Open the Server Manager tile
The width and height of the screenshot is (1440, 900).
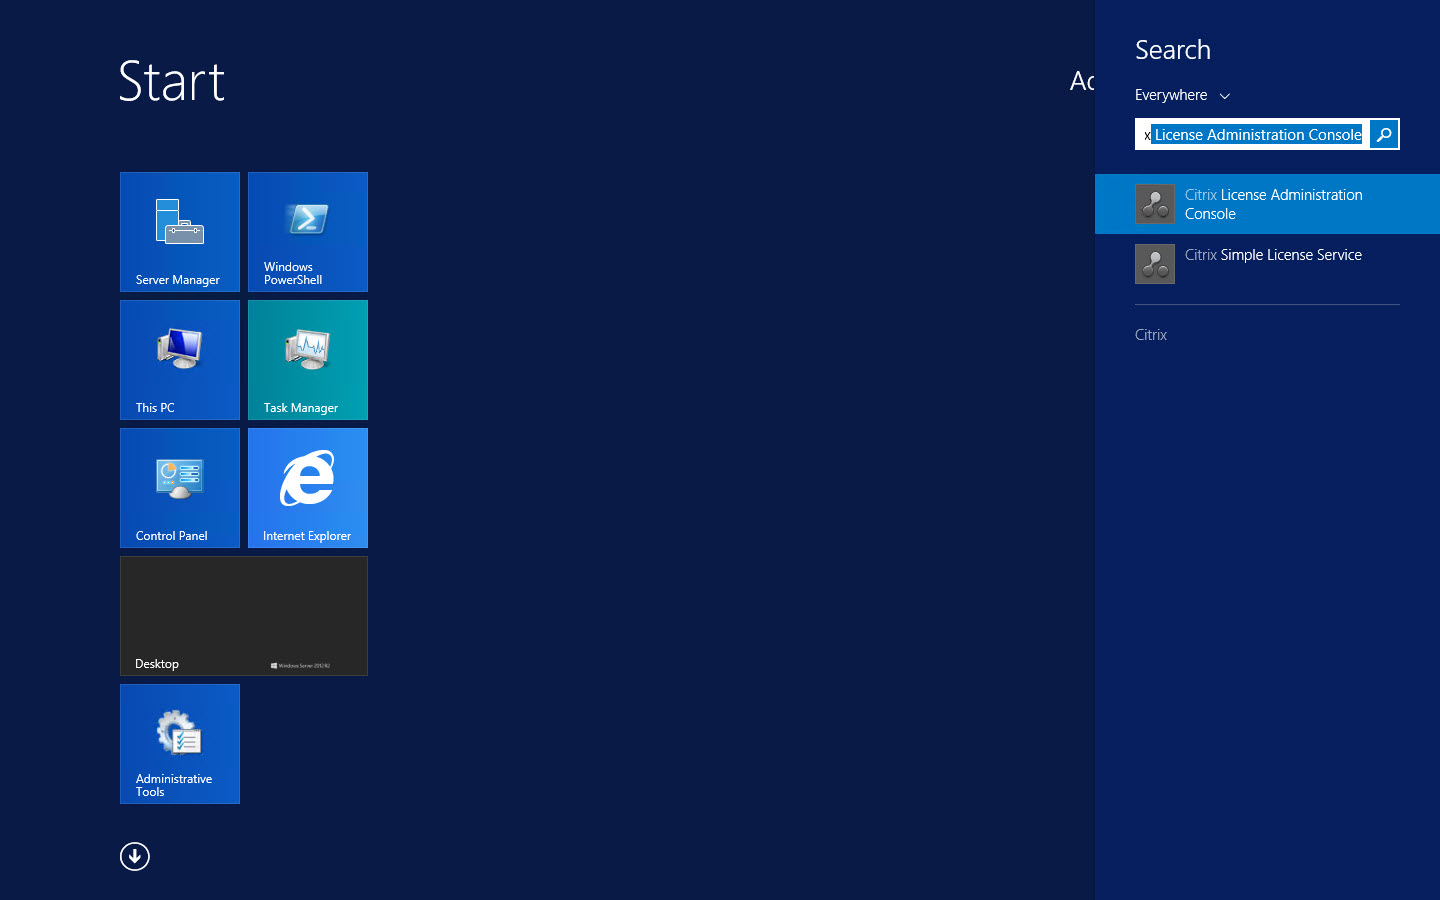click(180, 232)
